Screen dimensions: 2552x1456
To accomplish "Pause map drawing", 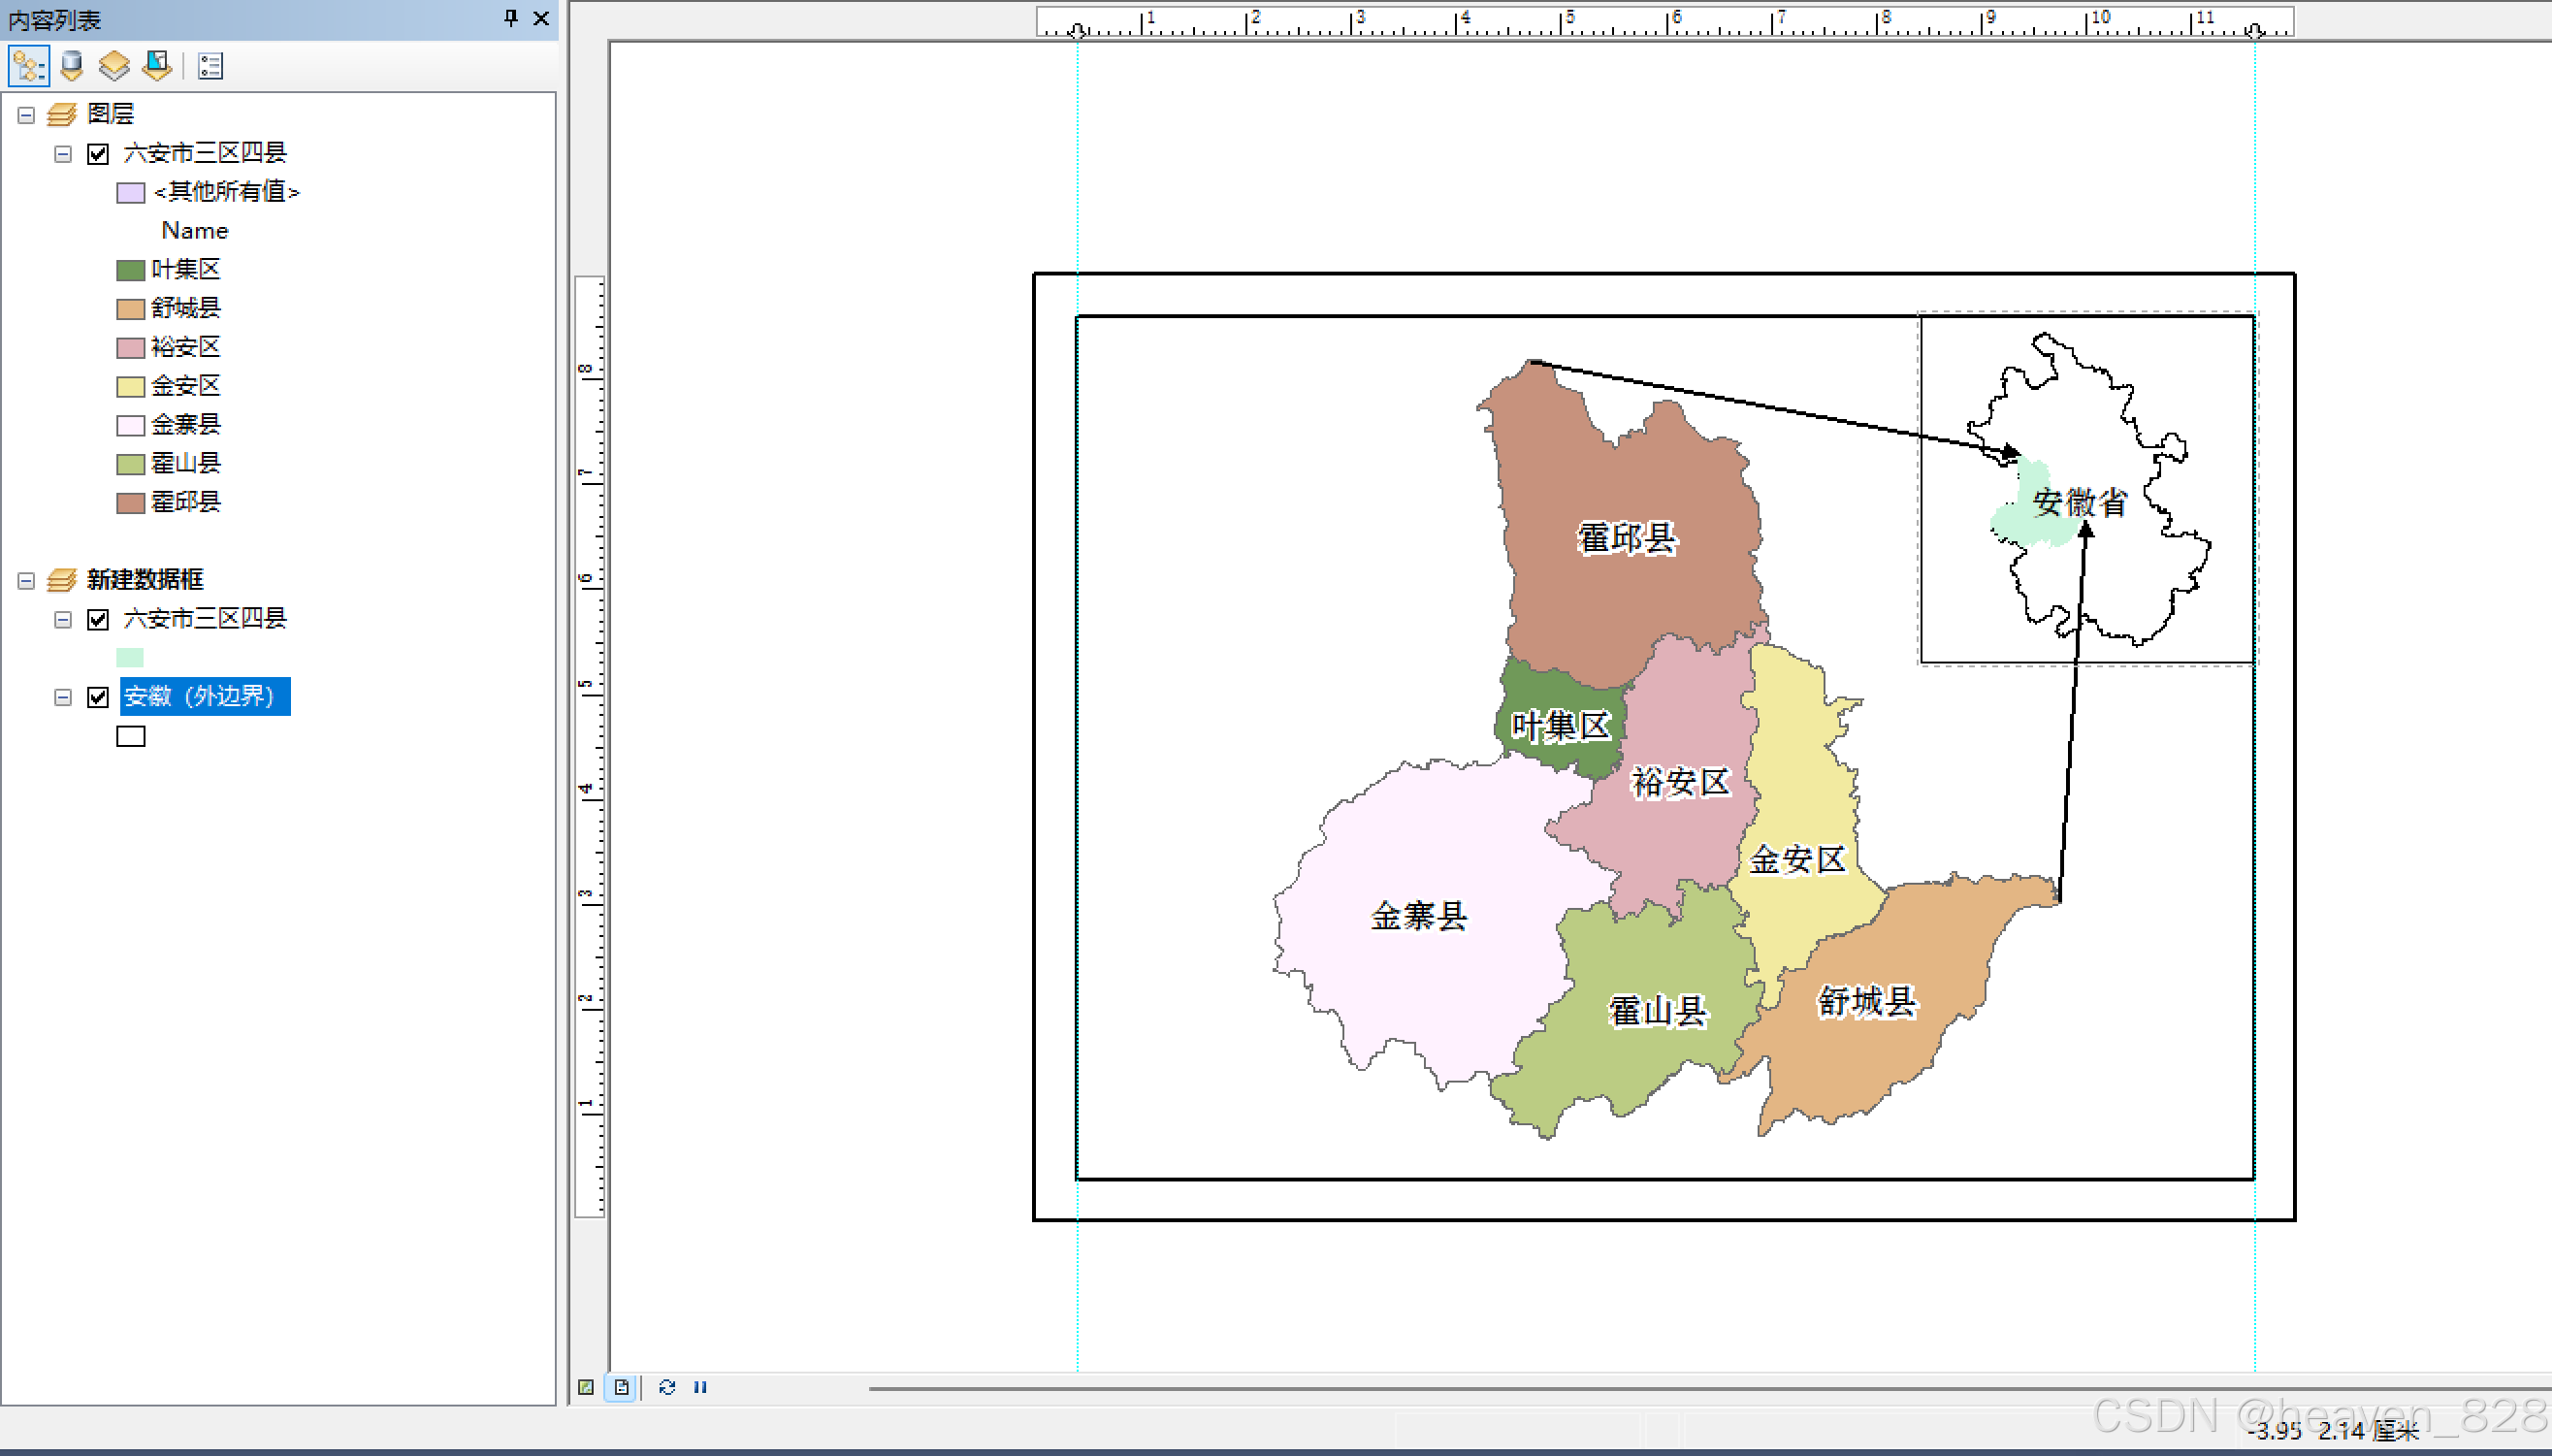I will [x=700, y=1387].
